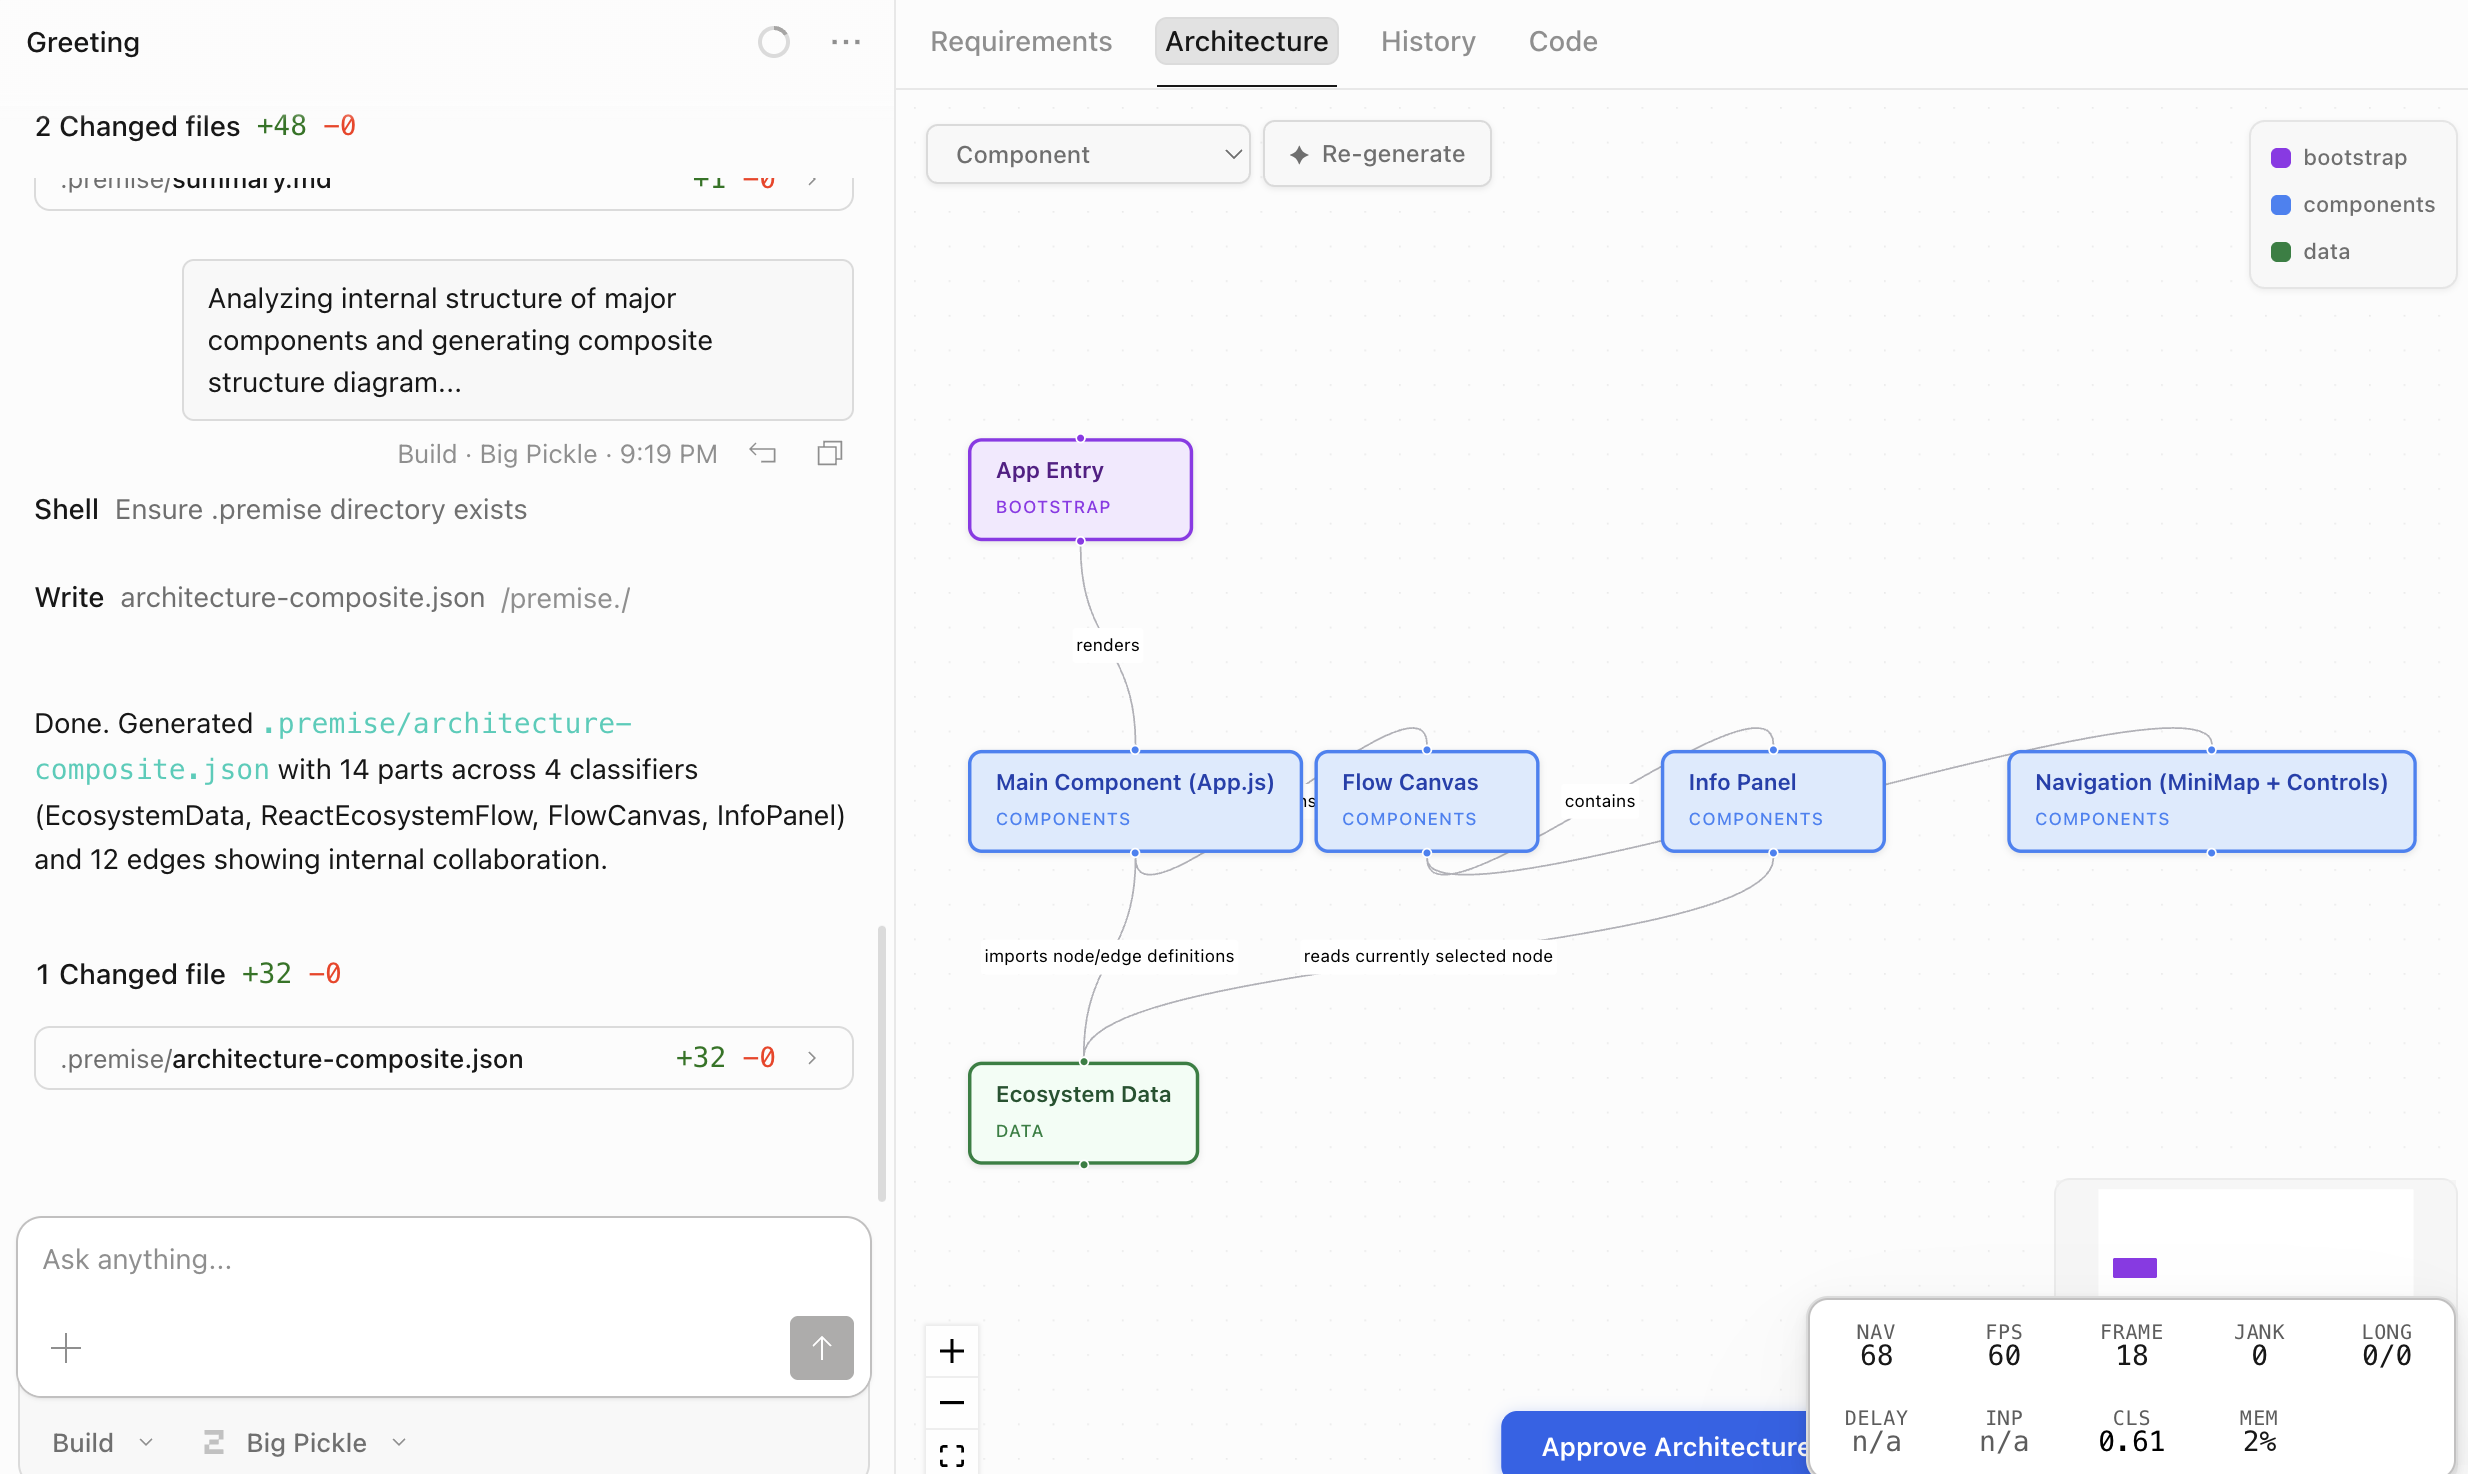Expand architecture-composite.json changed file row
Image resolution: width=2468 pixels, height=1474 pixels.
coord(444,1058)
